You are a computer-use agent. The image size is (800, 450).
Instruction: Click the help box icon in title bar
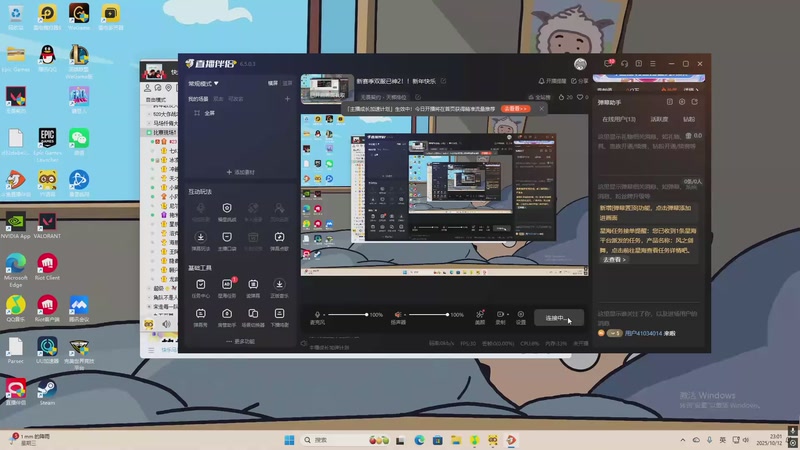point(639,64)
